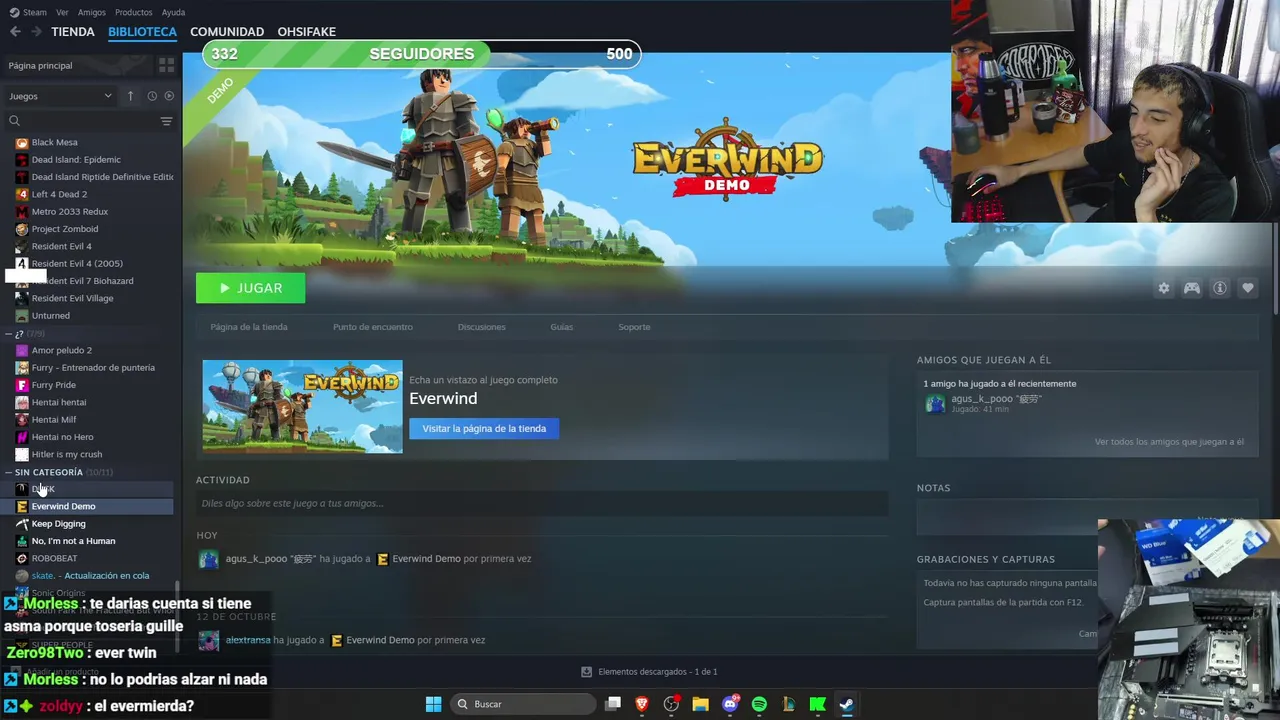
Task: Open the OHSIFAKE profile tab
Action: click(x=306, y=32)
